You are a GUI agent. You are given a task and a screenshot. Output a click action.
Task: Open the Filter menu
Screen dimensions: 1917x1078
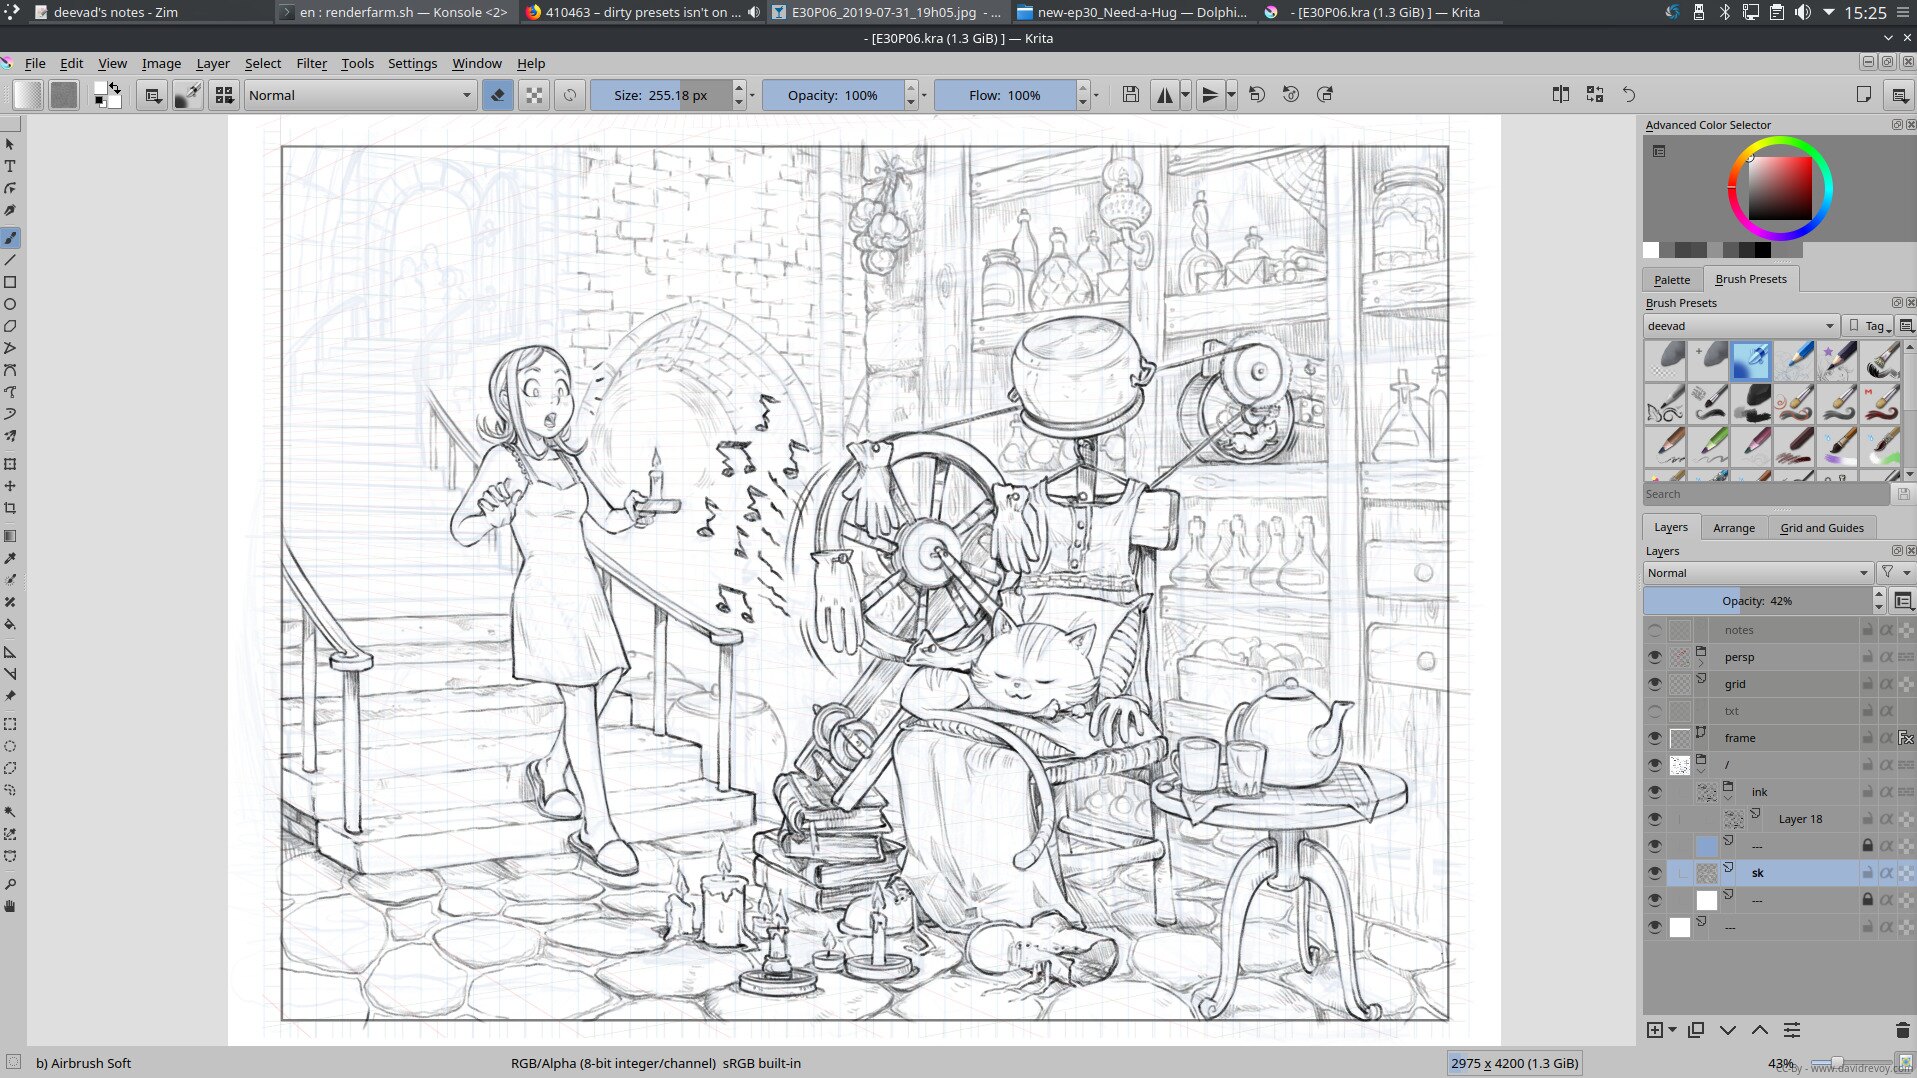point(311,63)
